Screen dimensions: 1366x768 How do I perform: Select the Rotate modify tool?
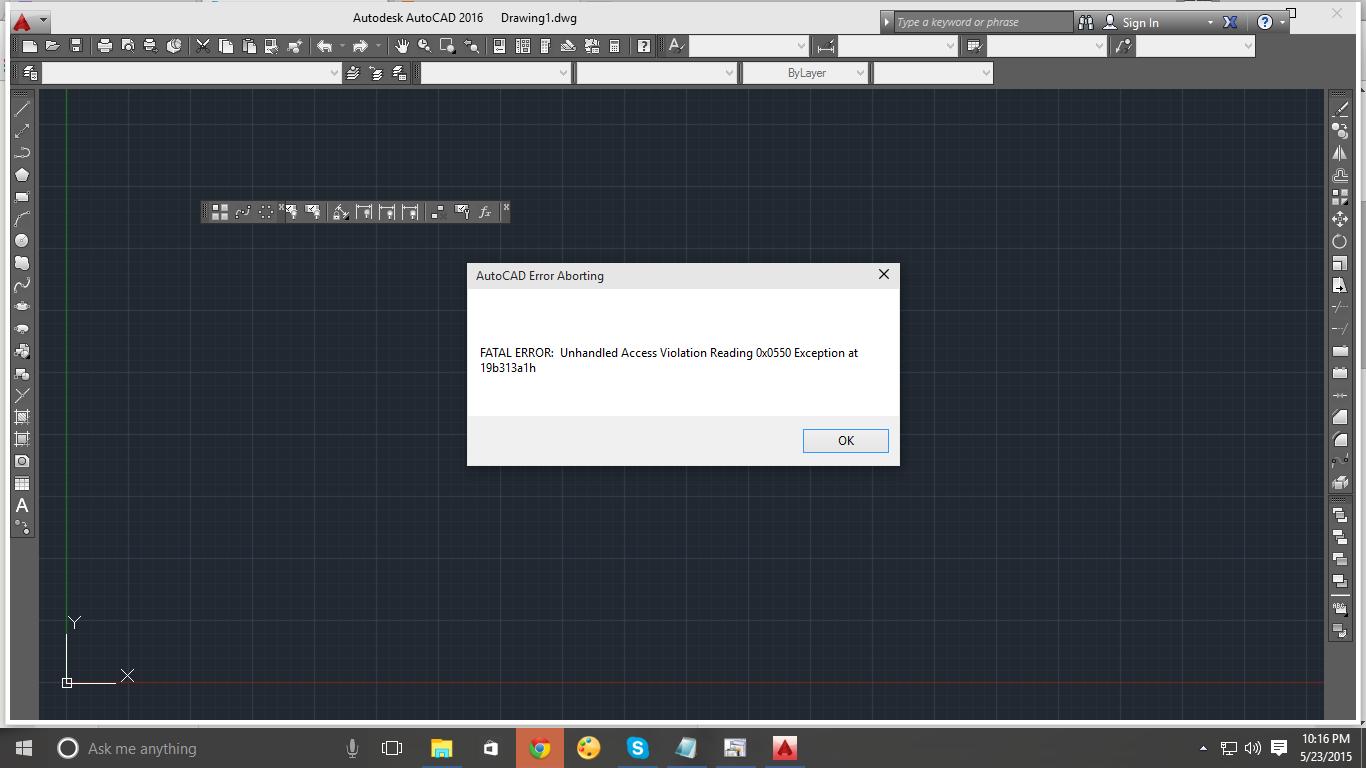[x=1340, y=241]
